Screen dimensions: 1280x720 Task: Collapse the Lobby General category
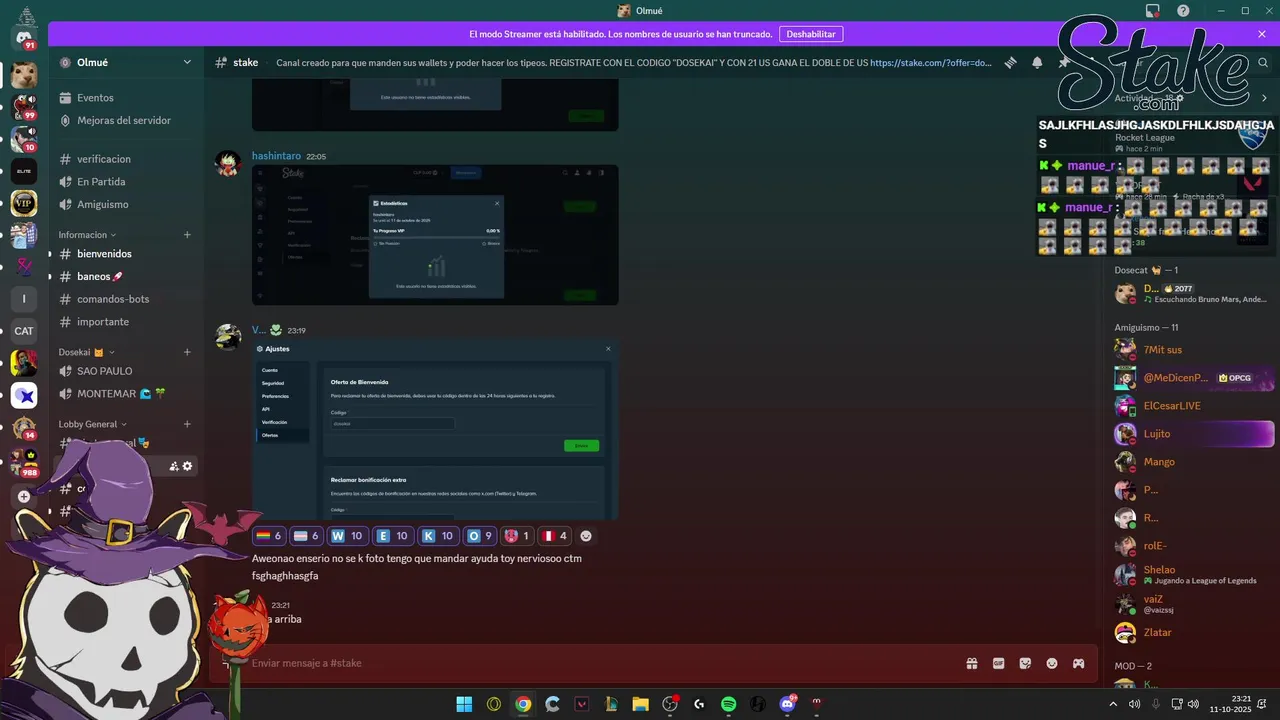pyautogui.click(x=94, y=424)
